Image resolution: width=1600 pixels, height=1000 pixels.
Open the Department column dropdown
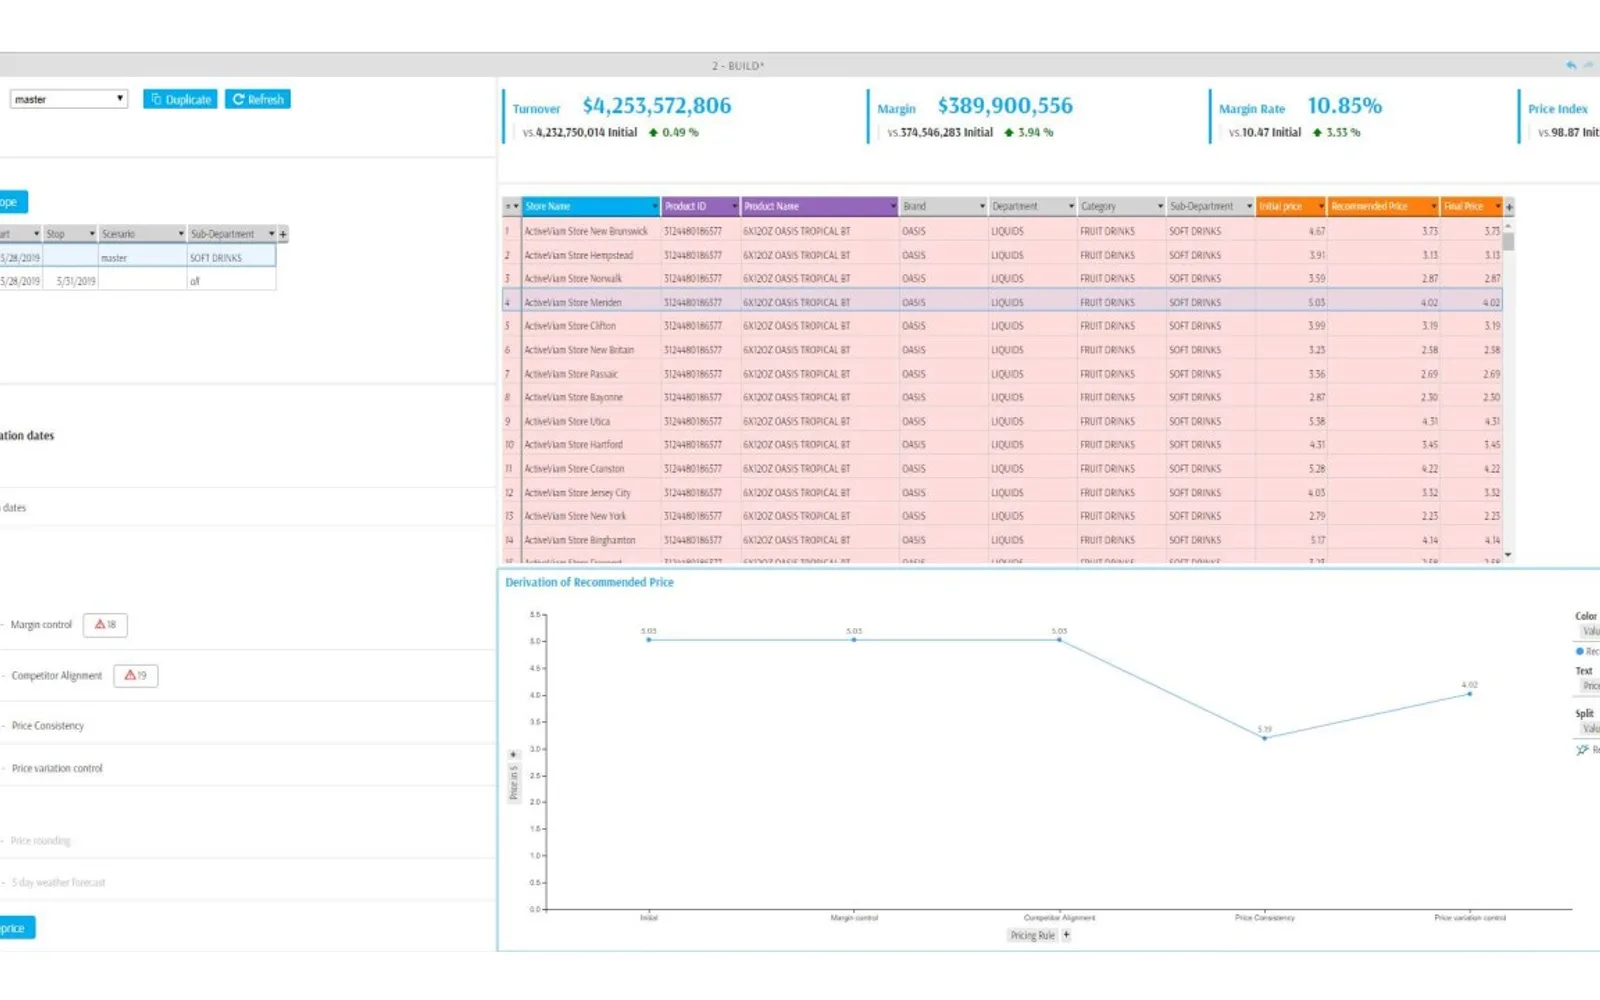(x=1071, y=207)
